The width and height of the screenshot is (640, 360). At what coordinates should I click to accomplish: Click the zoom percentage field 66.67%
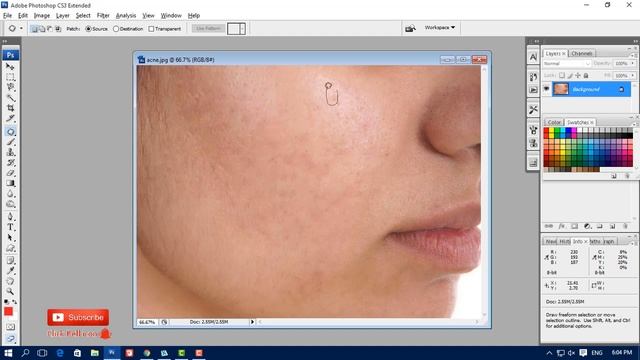point(147,322)
